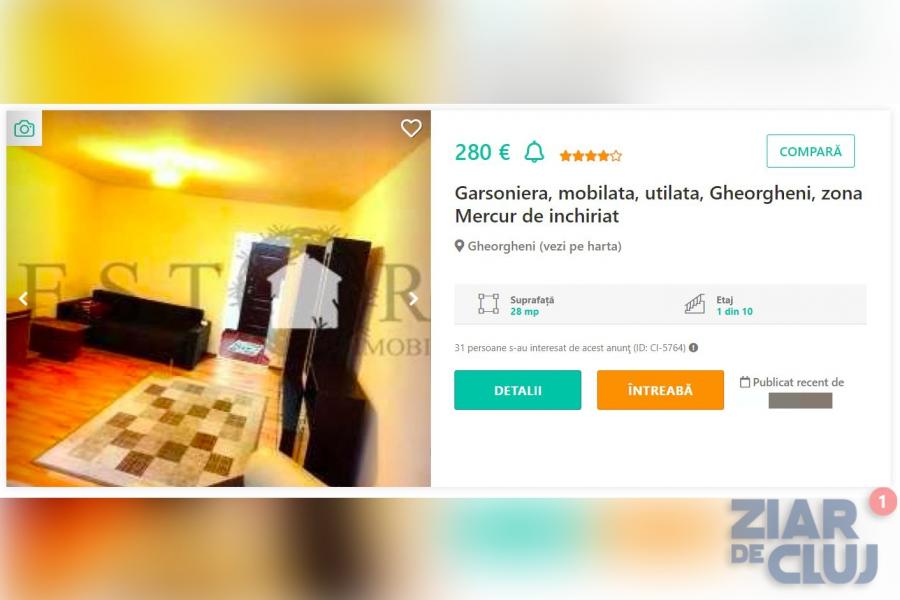Image resolution: width=900 pixels, height=600 pixels.
Task: Click the location pin icon
Action: 459,246
